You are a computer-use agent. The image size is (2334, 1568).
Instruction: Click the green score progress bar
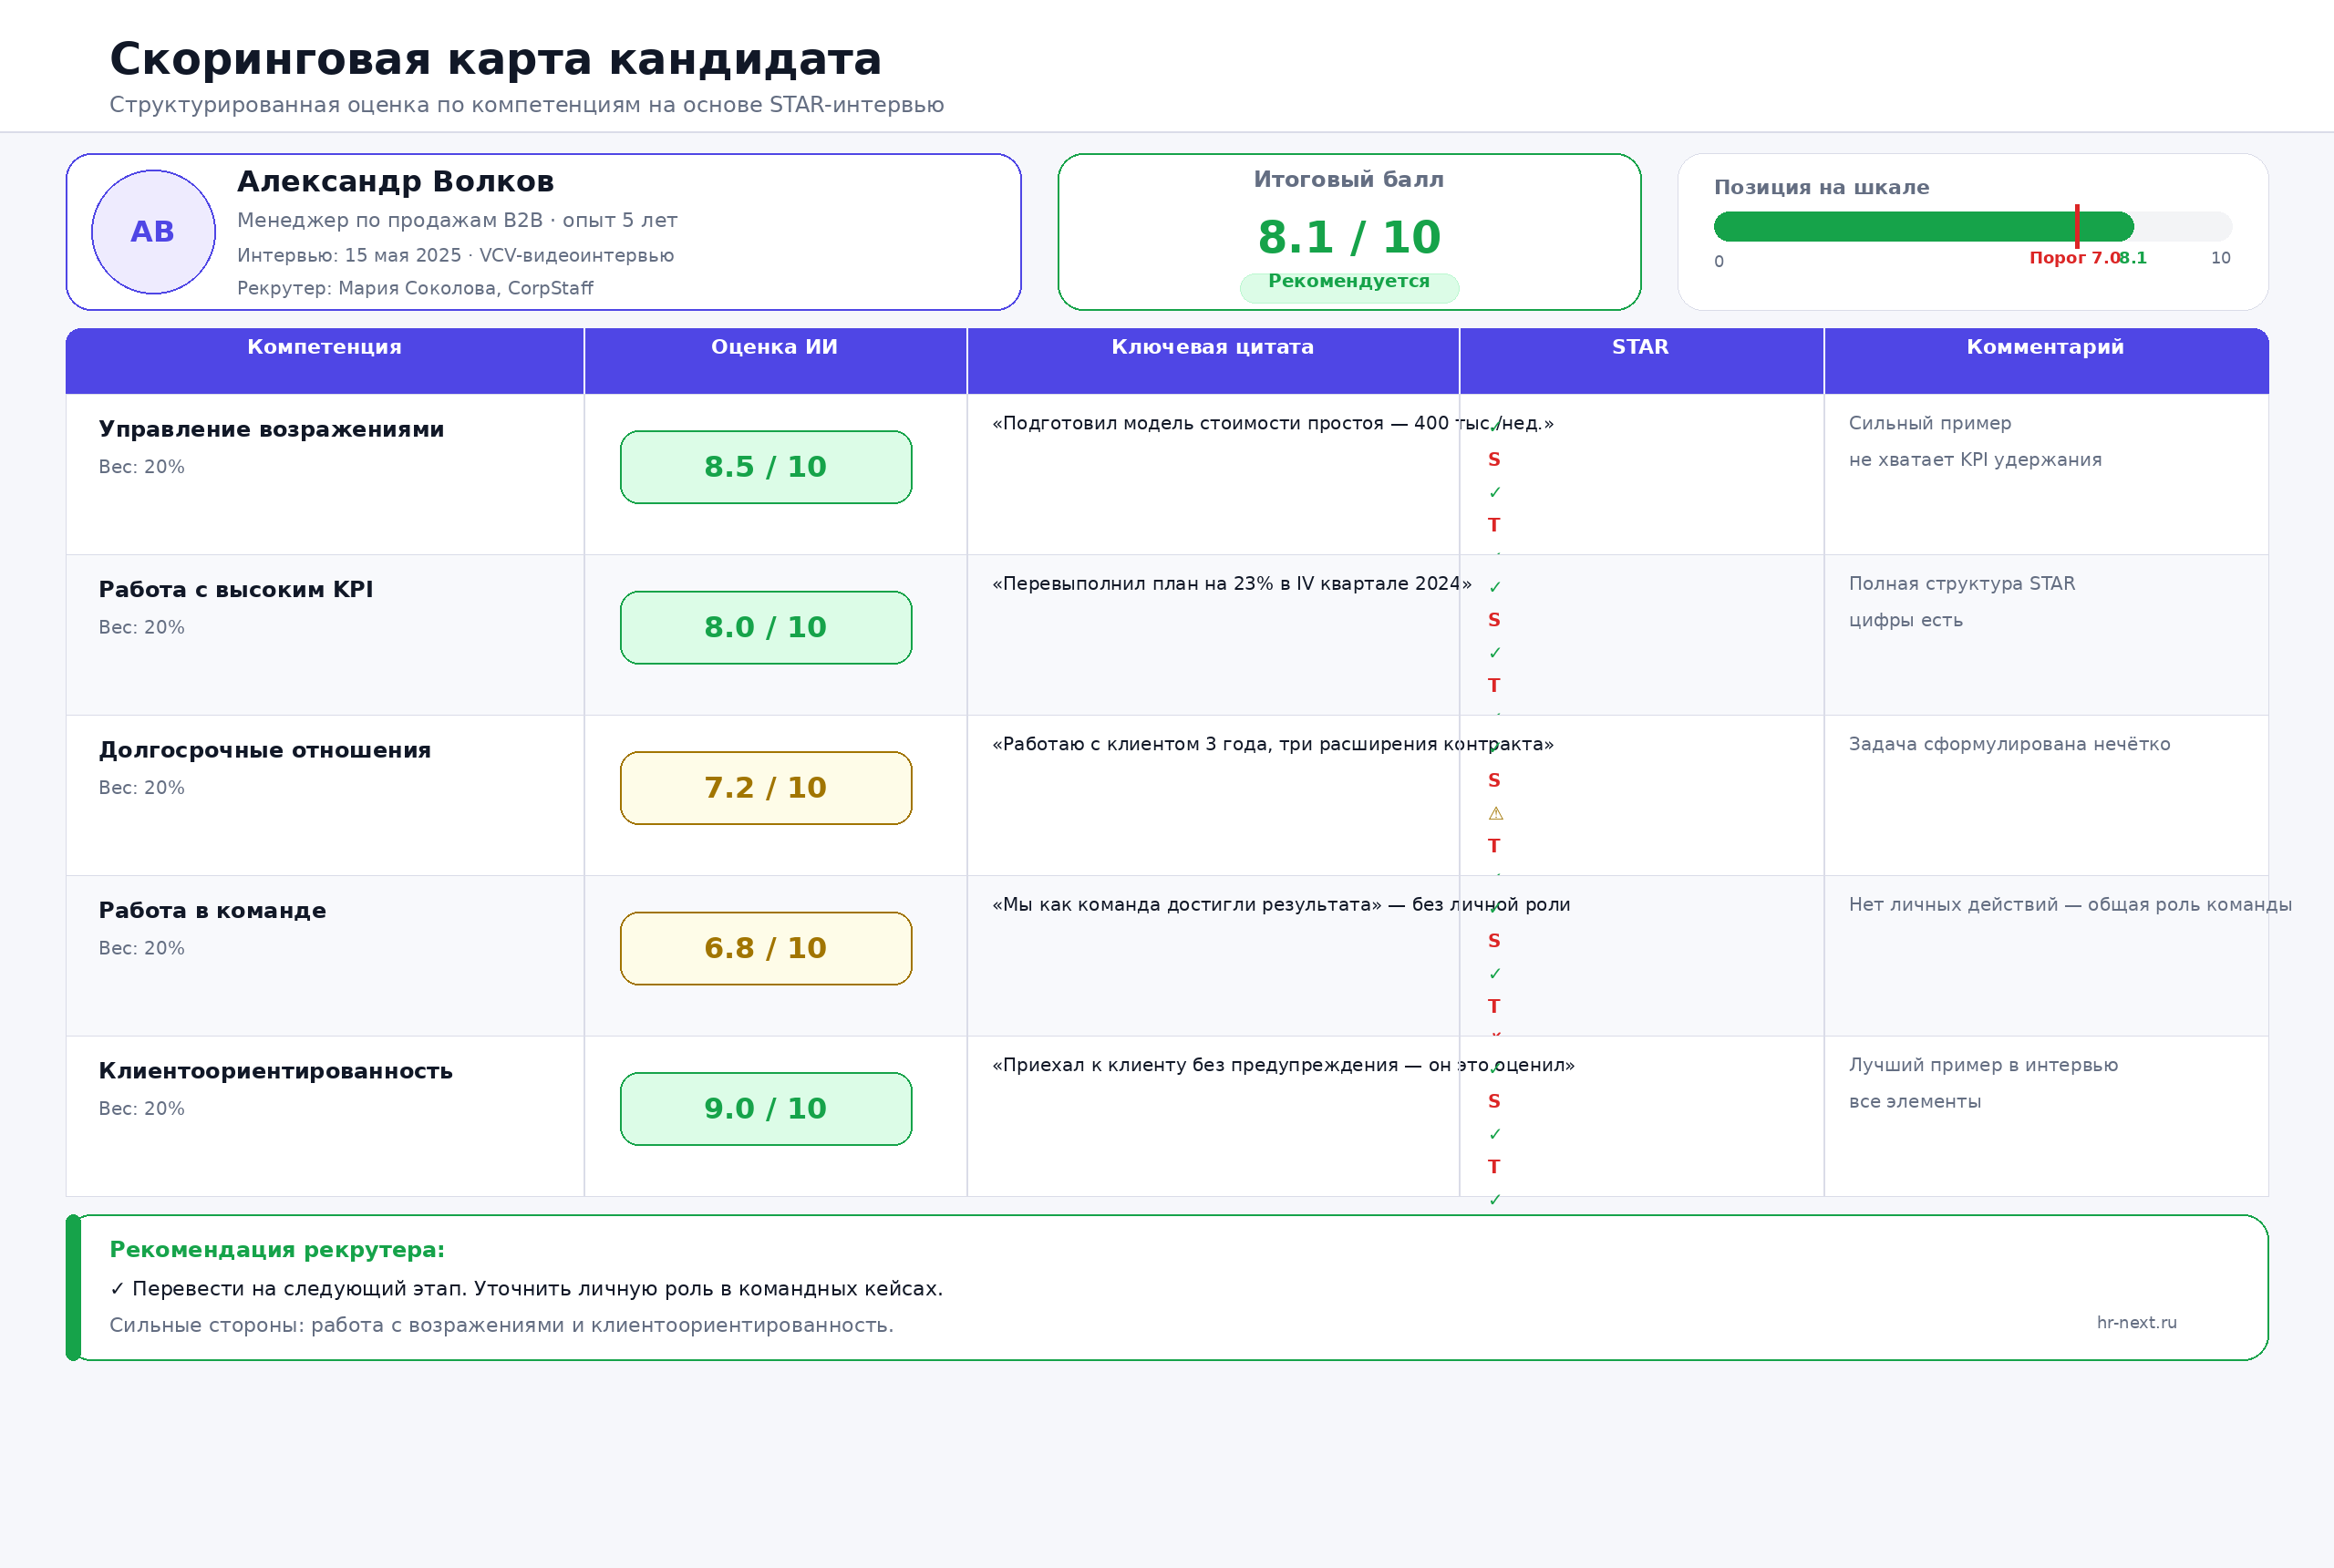click(x=1923, y=226)
